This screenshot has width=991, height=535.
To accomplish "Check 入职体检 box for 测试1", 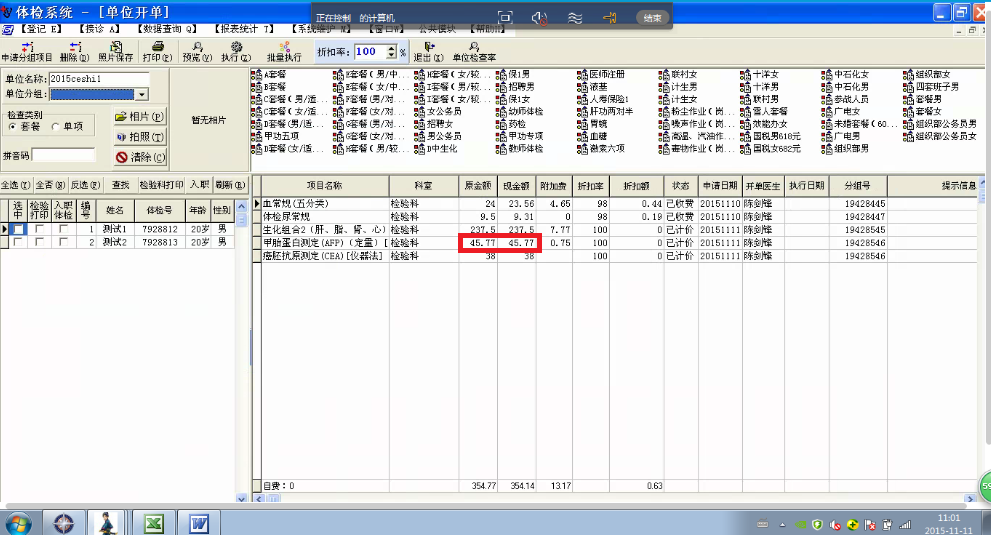I will [x=63, y=229].
